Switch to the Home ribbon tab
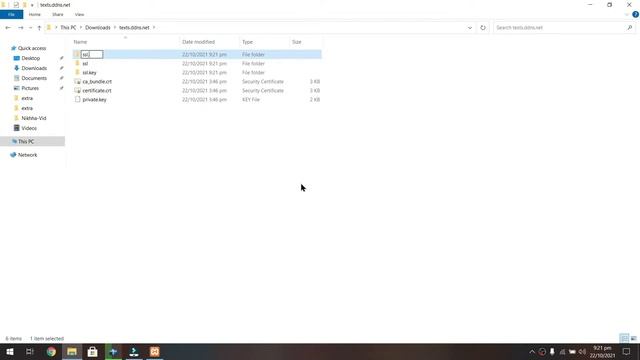Screen dimensions: 640x360 pos(35,15)
